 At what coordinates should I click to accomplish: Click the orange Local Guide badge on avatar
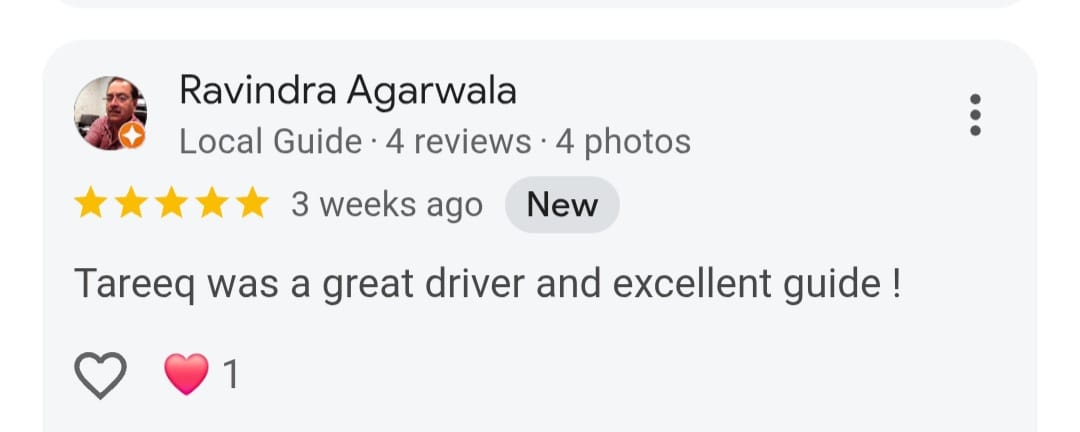pos(132,135)
